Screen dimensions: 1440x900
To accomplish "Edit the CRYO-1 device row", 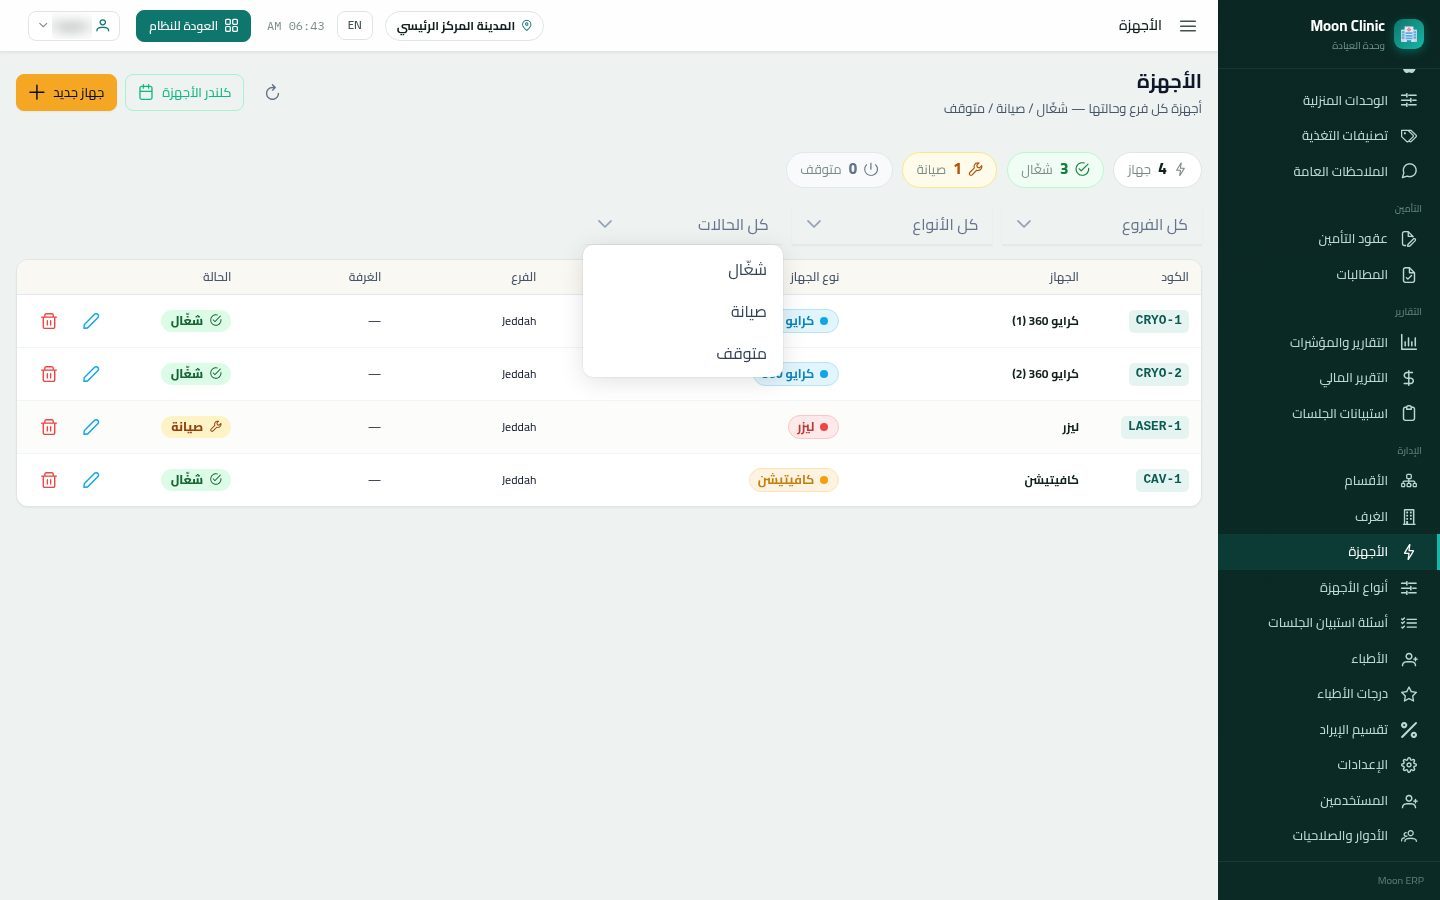I will click(91, 321).
